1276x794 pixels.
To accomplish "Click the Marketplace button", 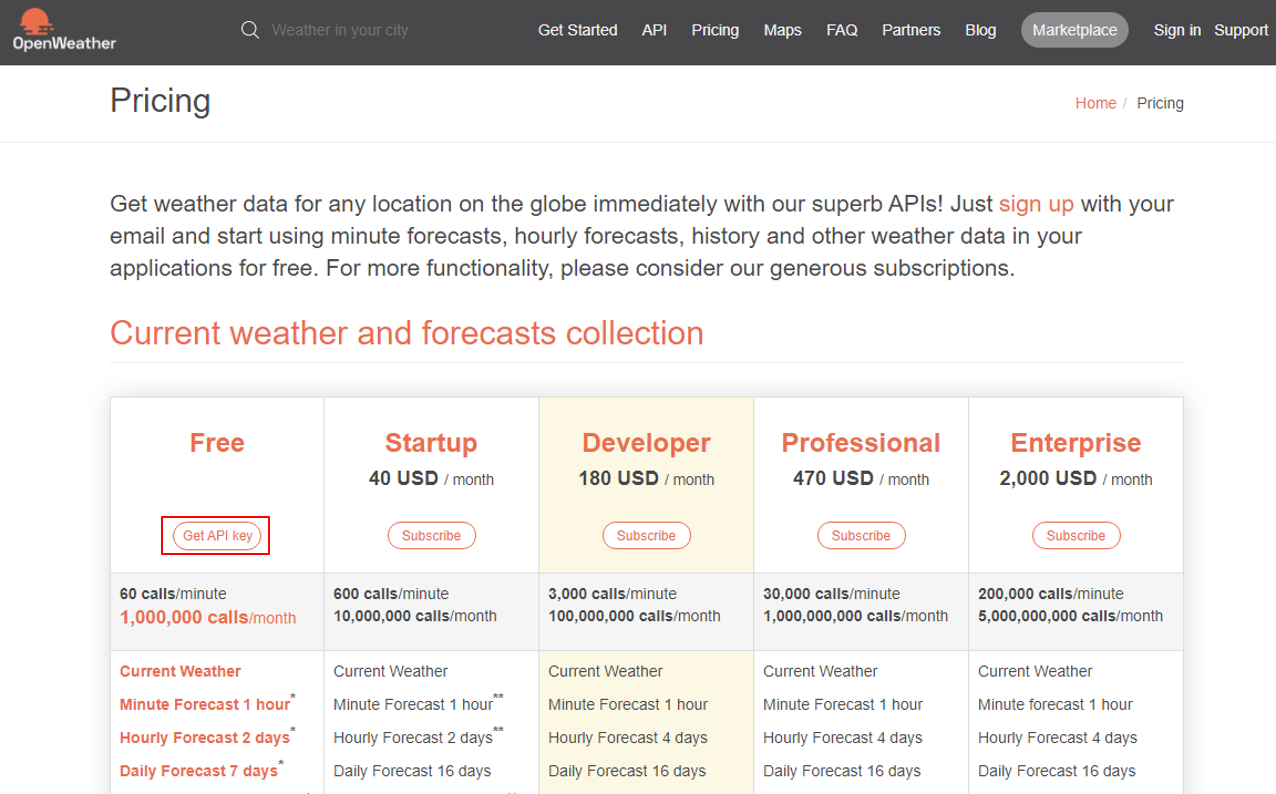I will pos(1074,30).
